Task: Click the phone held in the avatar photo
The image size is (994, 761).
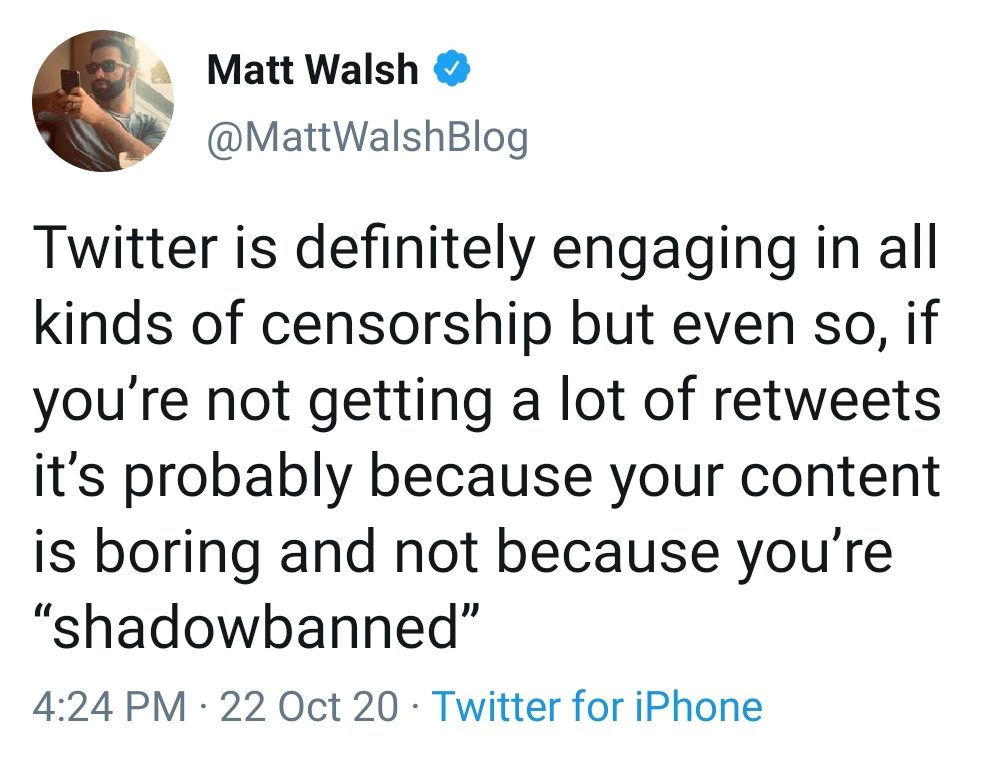Action: click(x=70, y=82)
